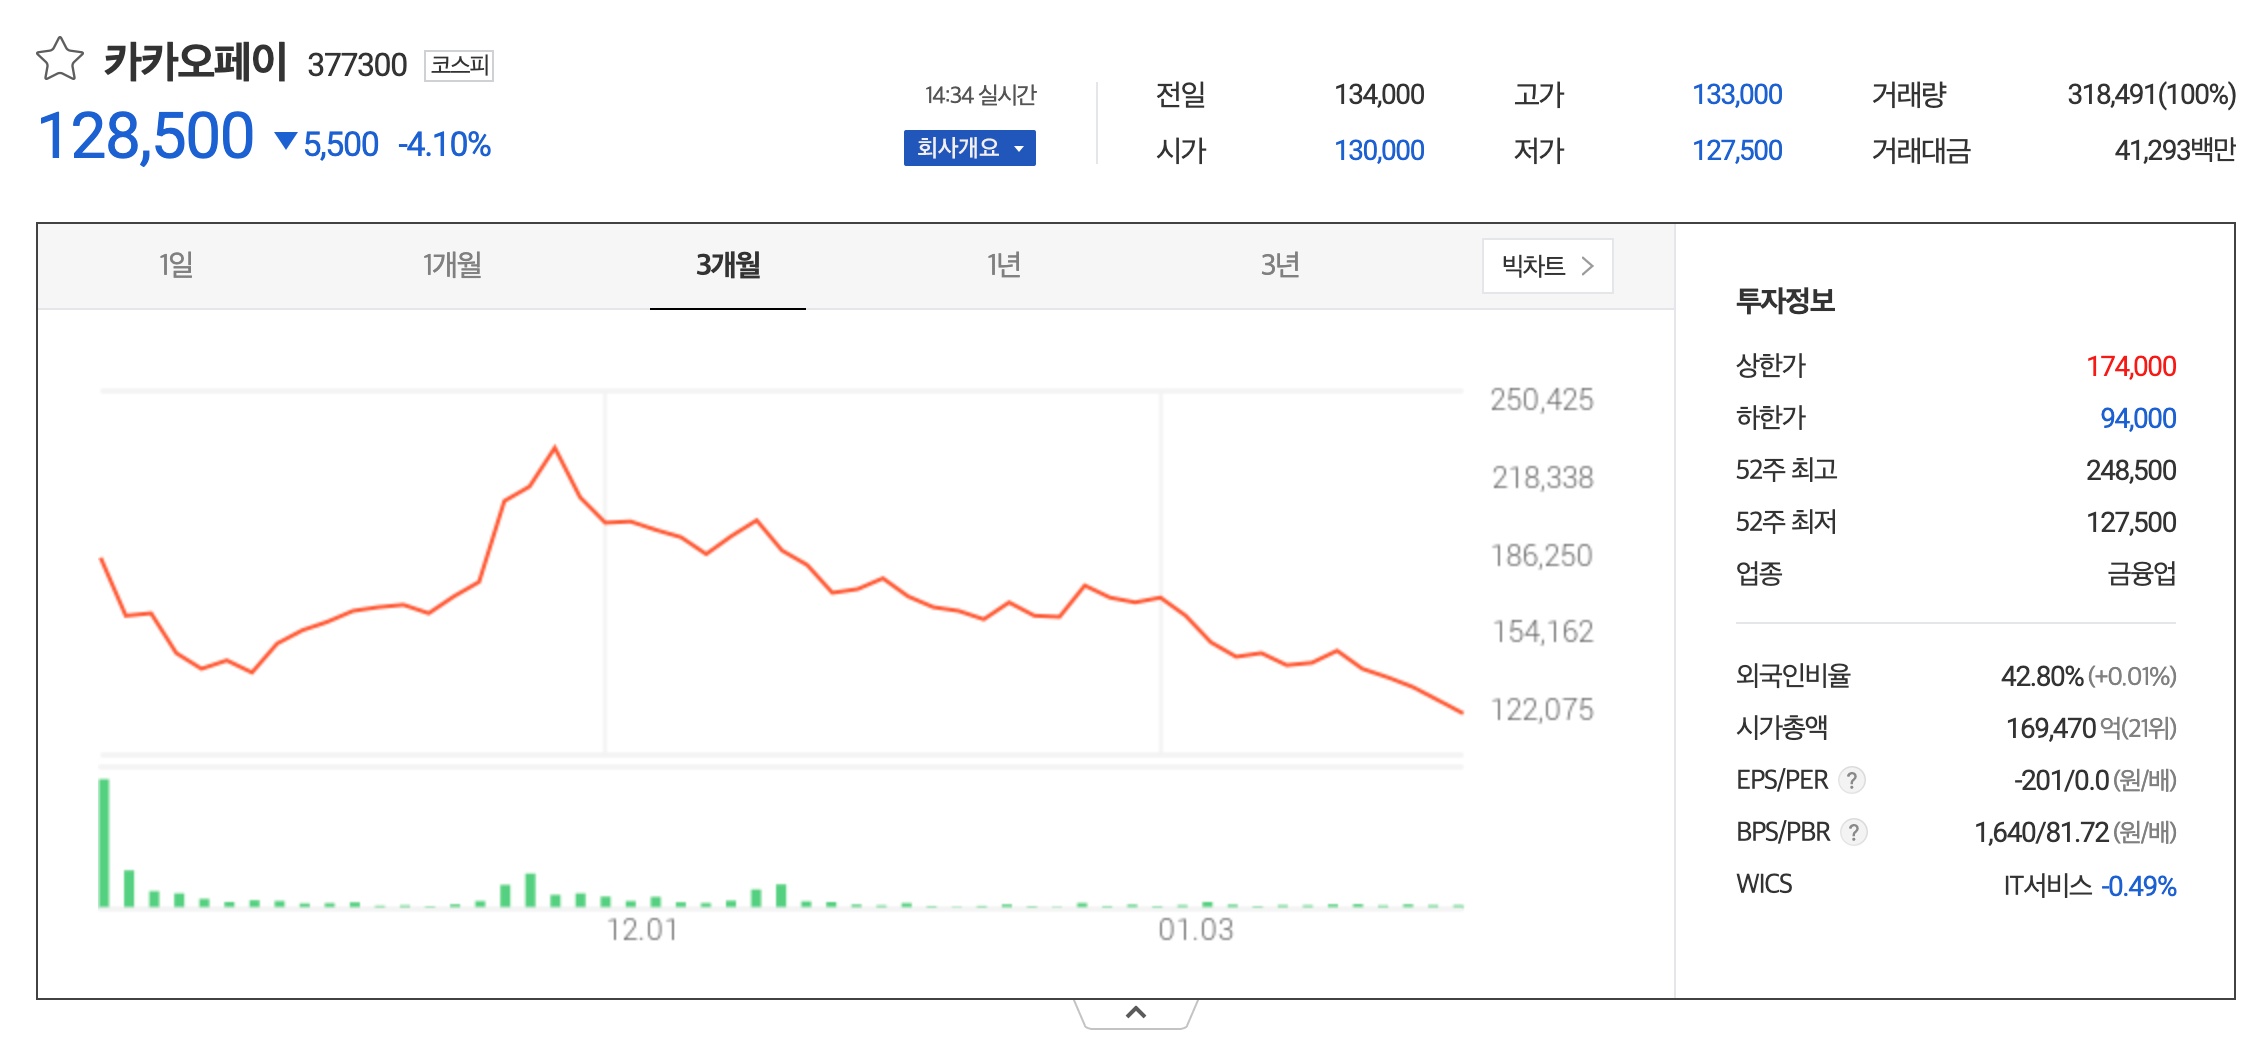The width and height of the screenshot is (2267, 1048).
Task: Click the 14:34 실시간 timestamp
Action: (980, 95)
